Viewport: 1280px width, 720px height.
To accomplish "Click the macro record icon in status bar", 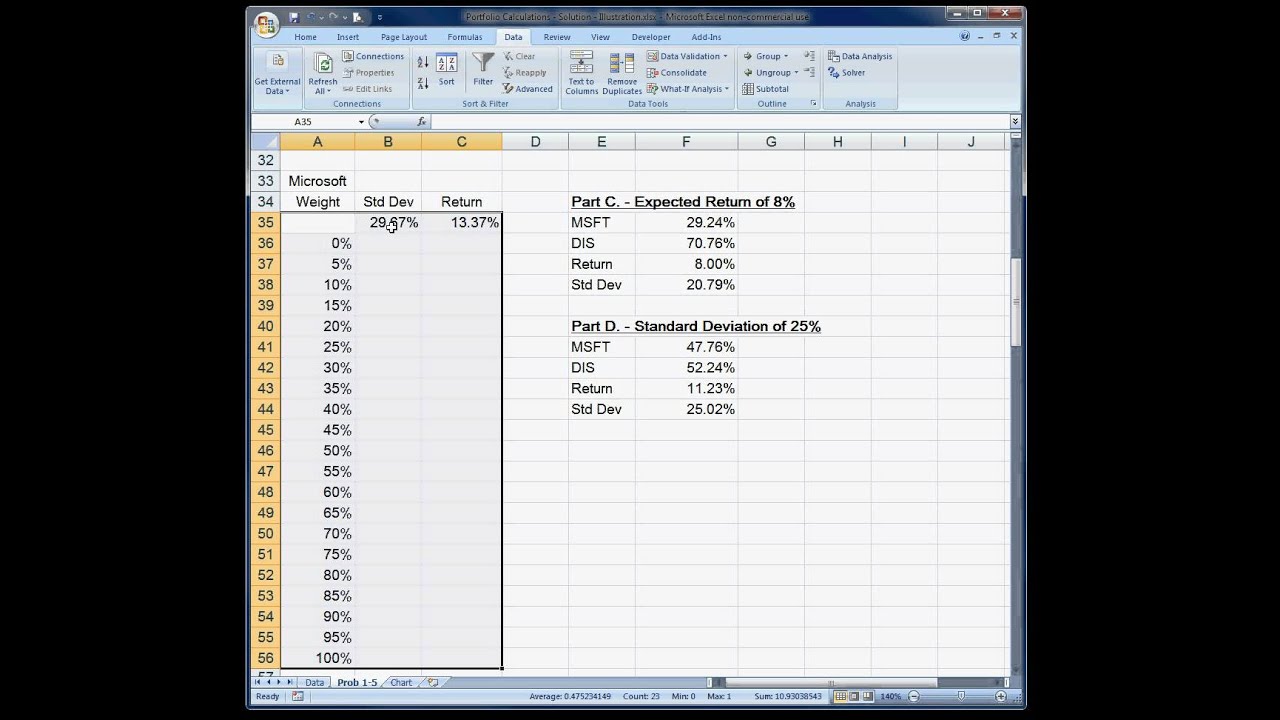I will point(298,696).
